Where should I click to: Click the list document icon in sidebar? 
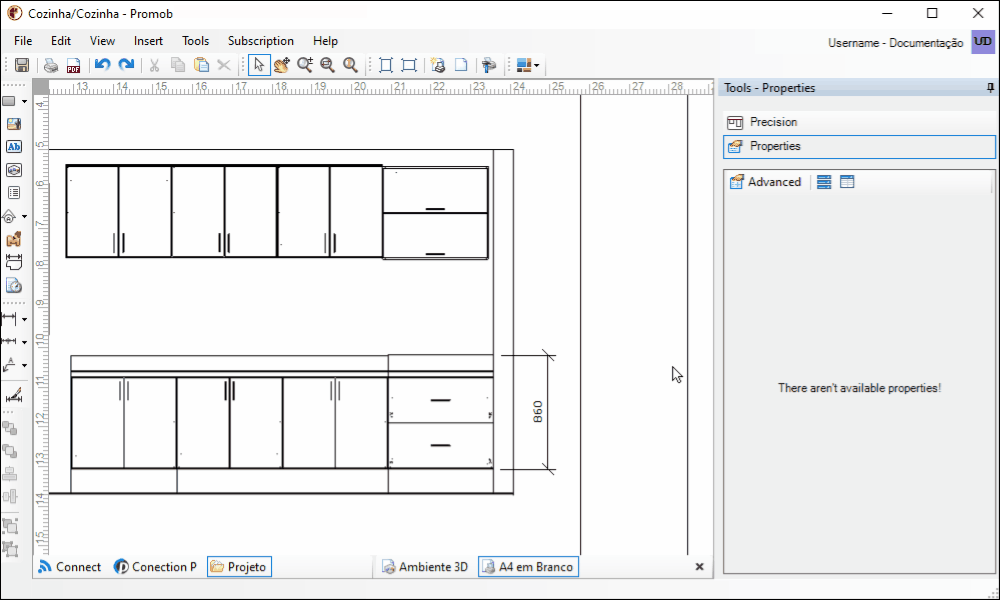[x=13, y=193]
